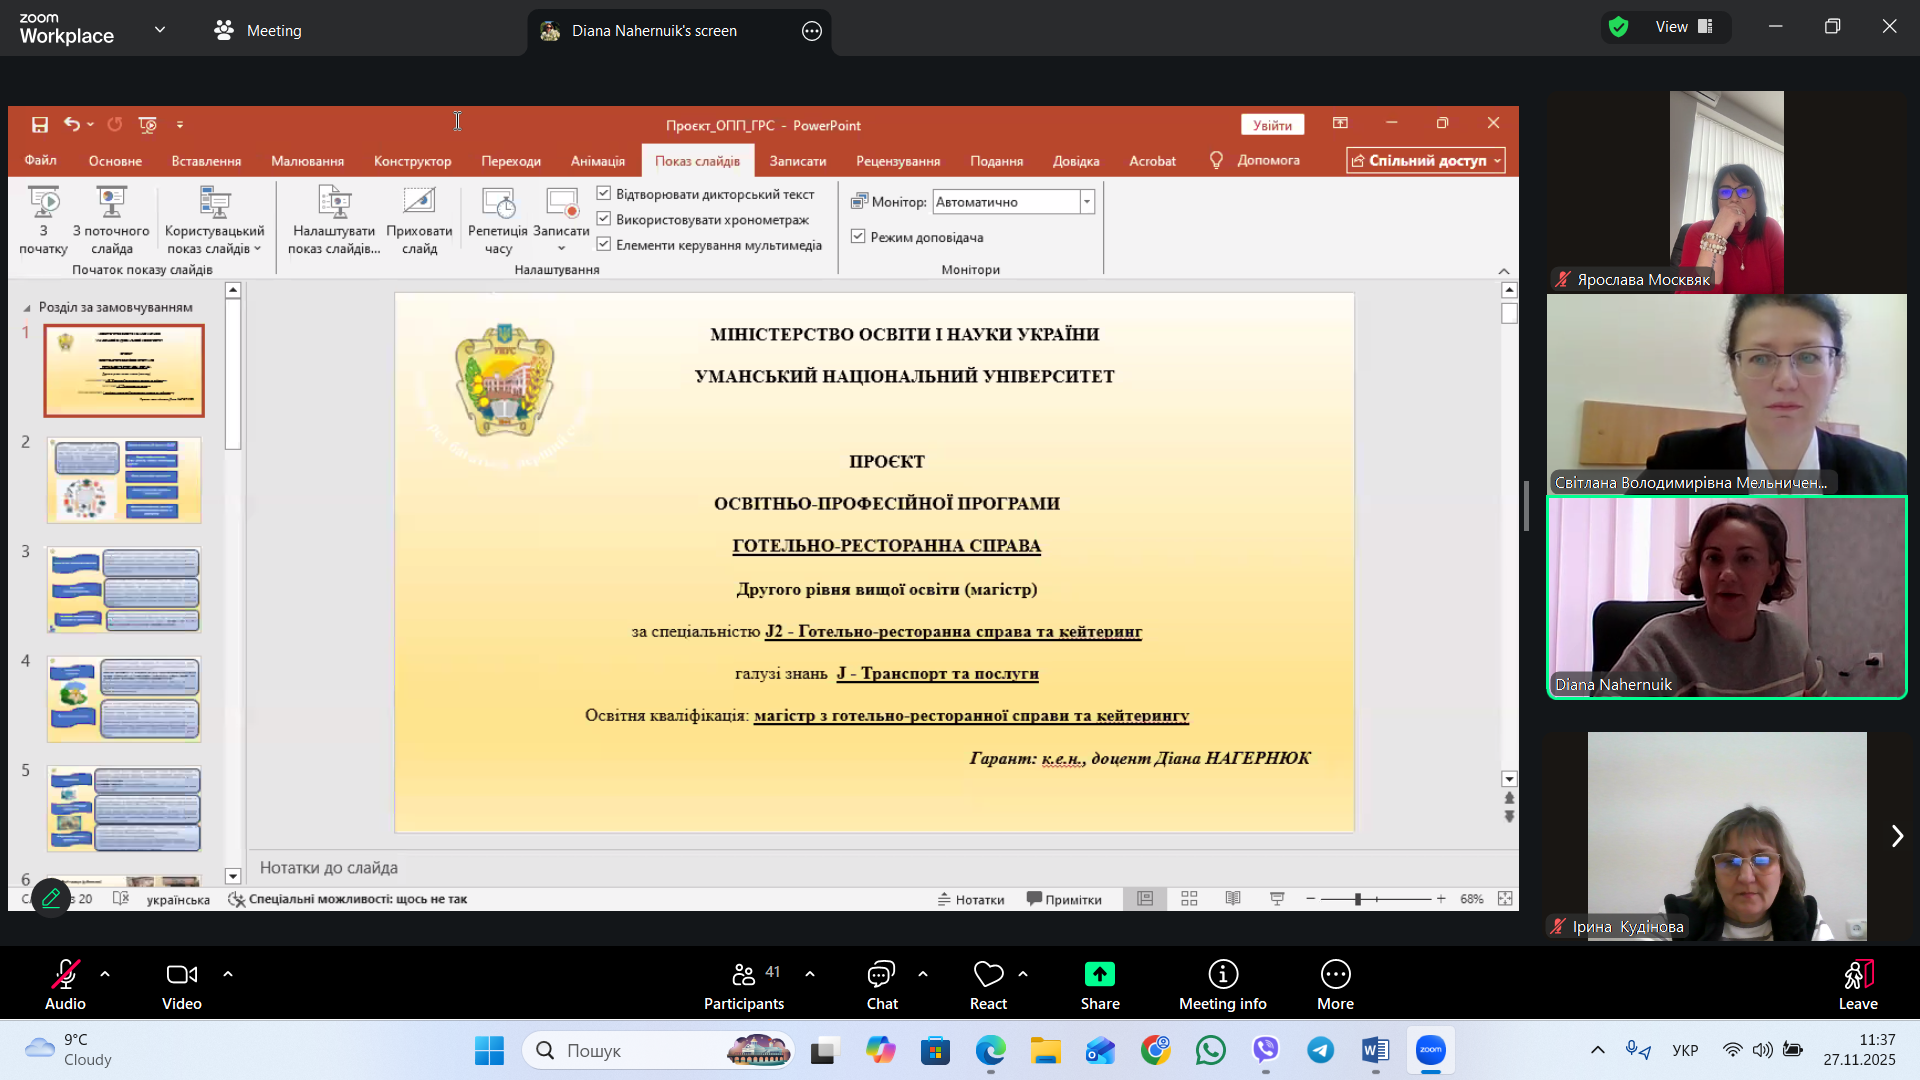Open Telegram from the taskbar

tap(1320, 1050)
